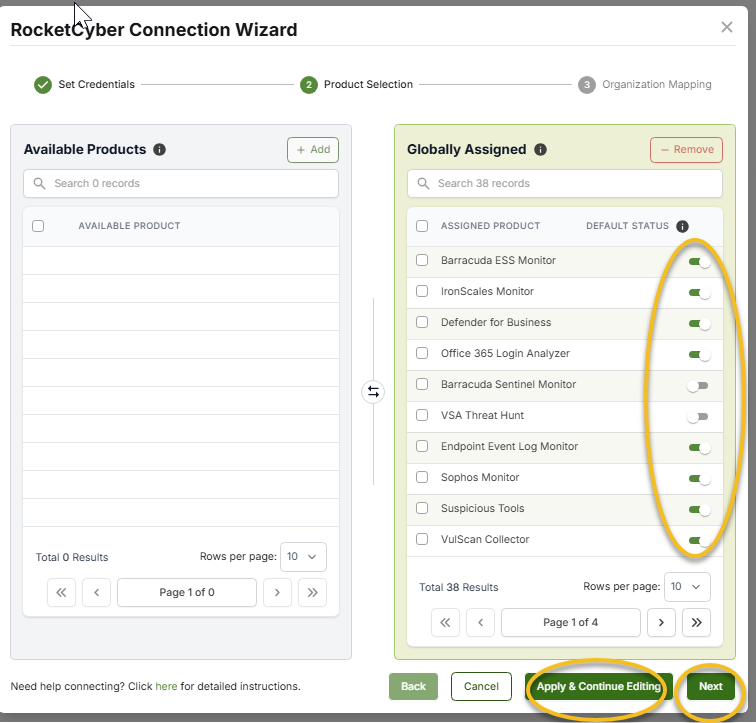
Task: Check the select-all Assigned Product checkbox
Action: 422,226
